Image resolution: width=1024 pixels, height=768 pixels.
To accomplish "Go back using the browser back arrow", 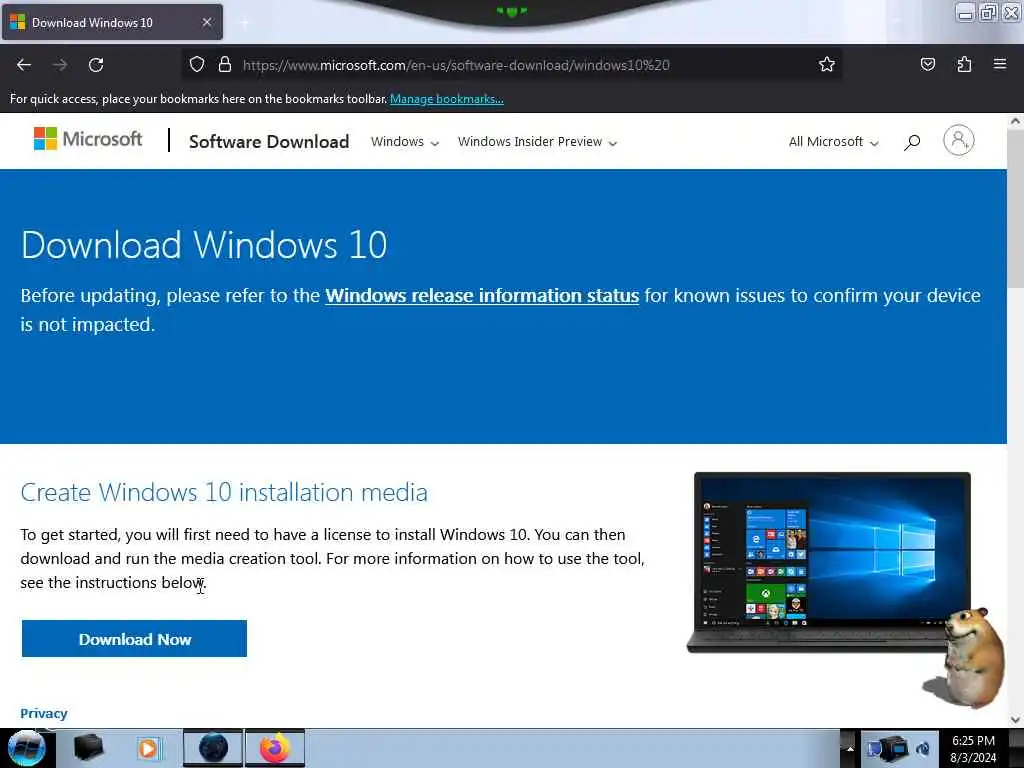I will pyautogui.click(x=24, y=65).
